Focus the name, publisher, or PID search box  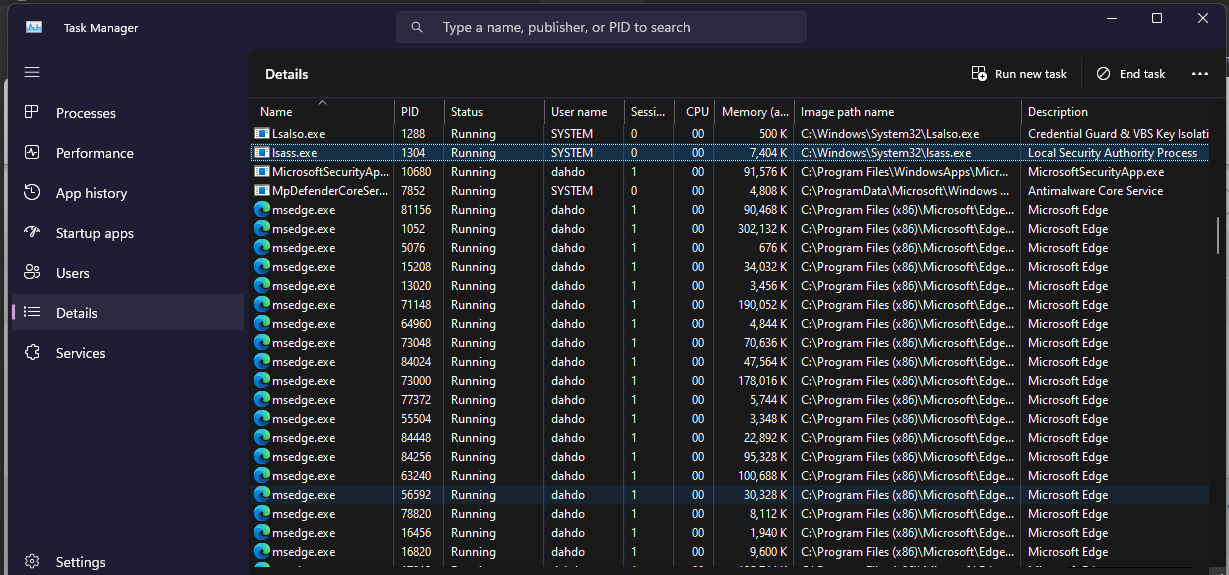[601, 27]
